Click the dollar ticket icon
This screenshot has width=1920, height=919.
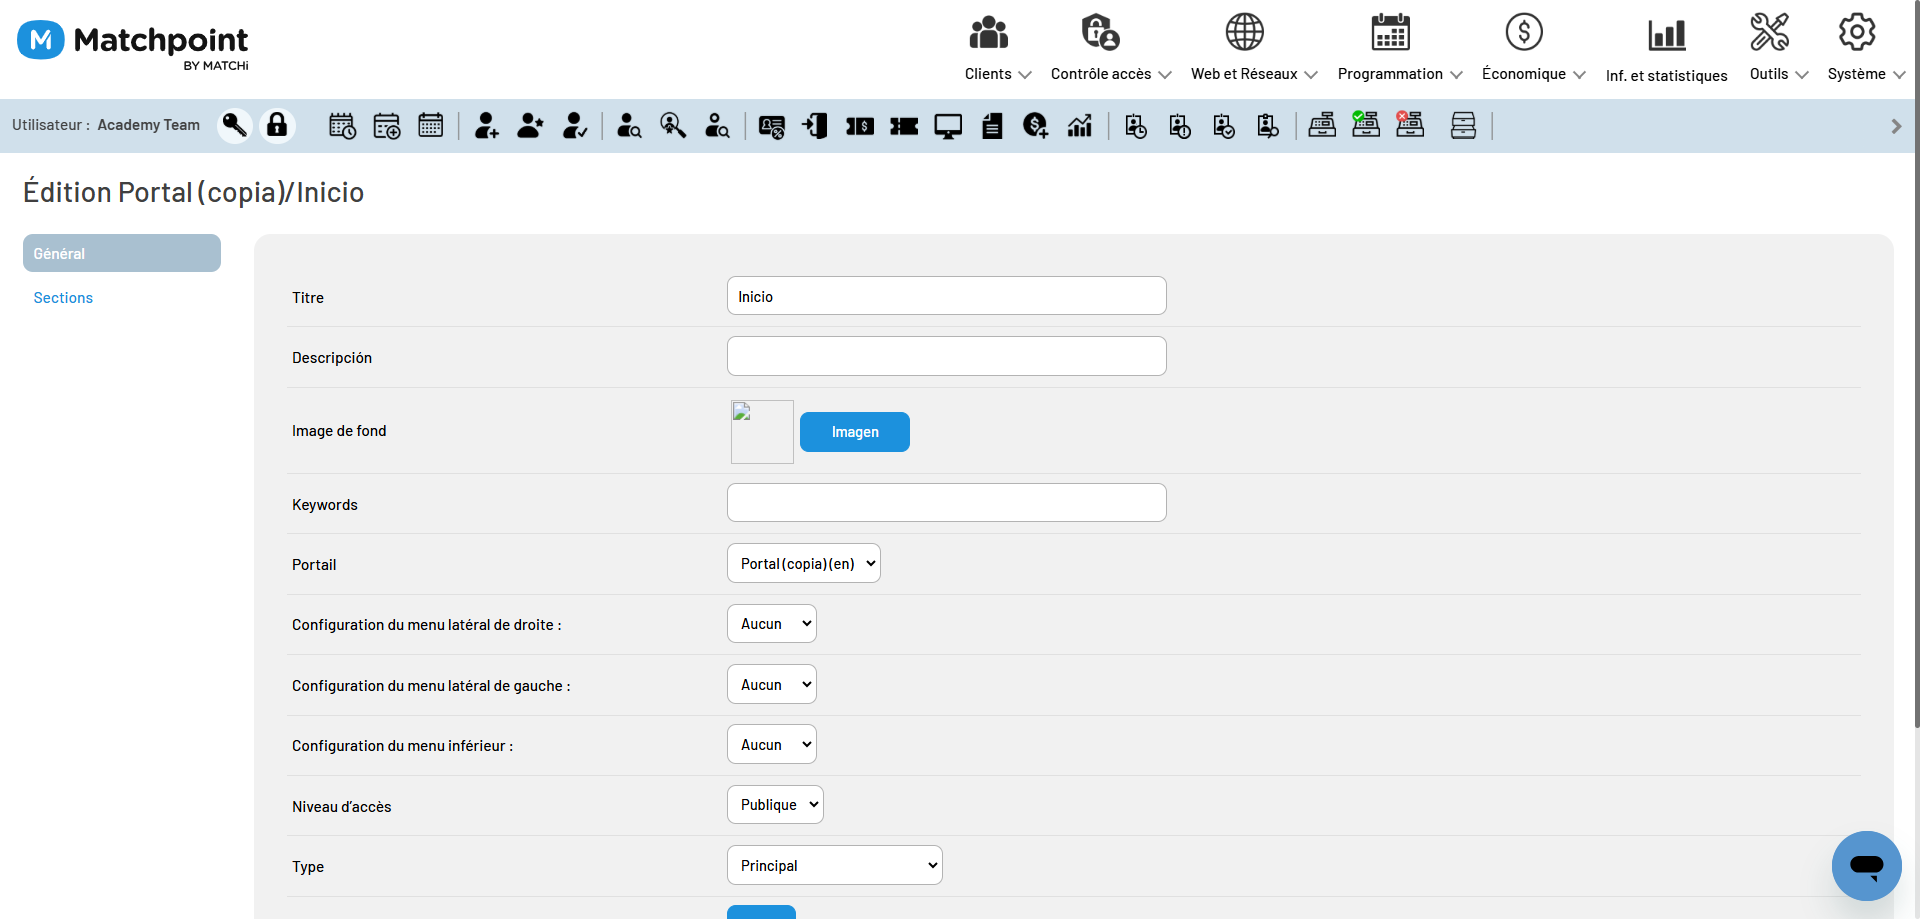860,126
